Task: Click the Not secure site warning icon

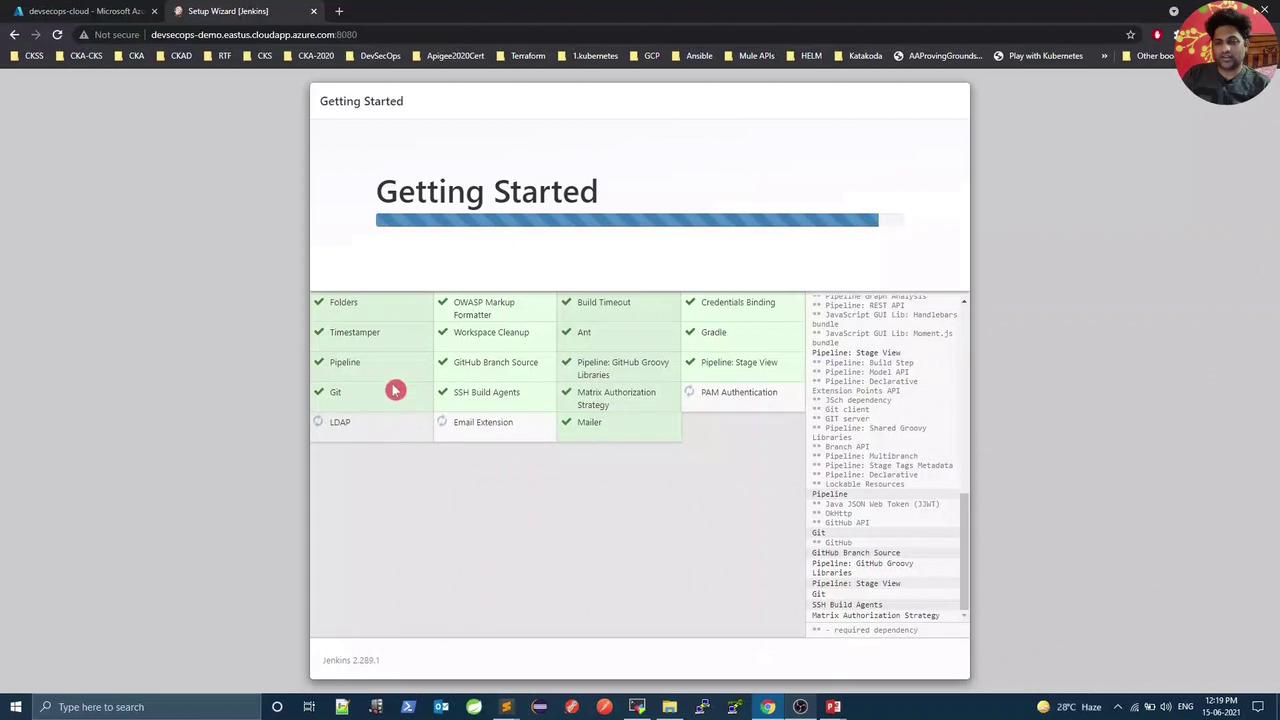Action: pos(84,35)
